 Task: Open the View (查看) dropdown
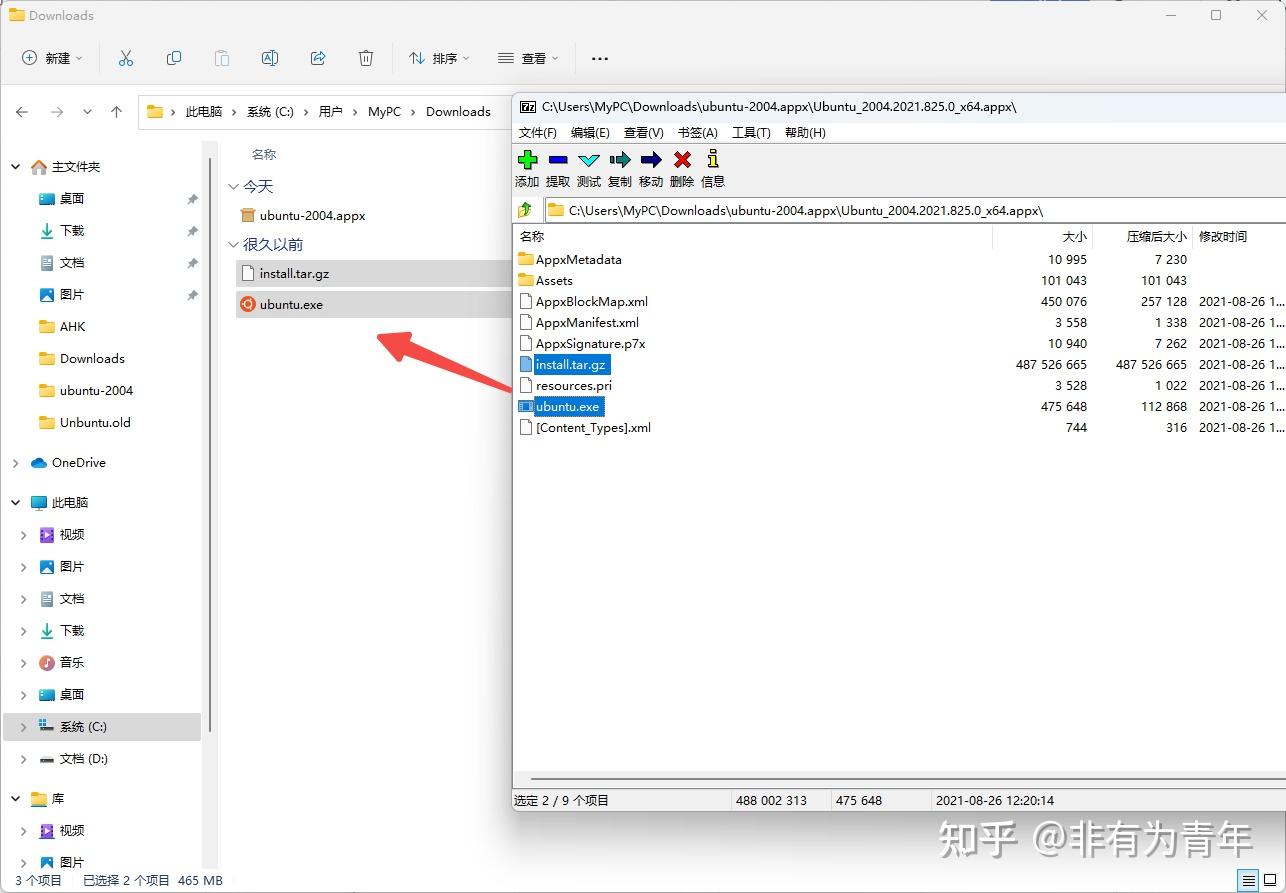[x=528, y=58]
